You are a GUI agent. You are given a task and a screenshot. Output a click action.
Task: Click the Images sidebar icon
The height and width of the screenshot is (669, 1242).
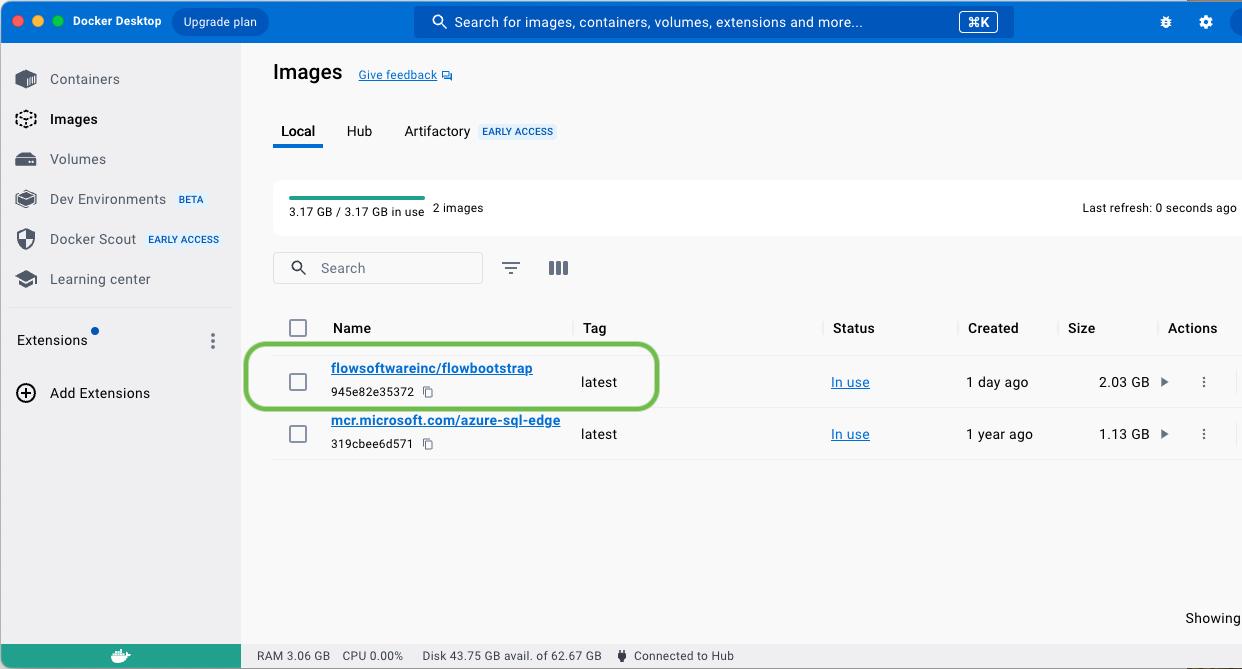coord(26,119)
